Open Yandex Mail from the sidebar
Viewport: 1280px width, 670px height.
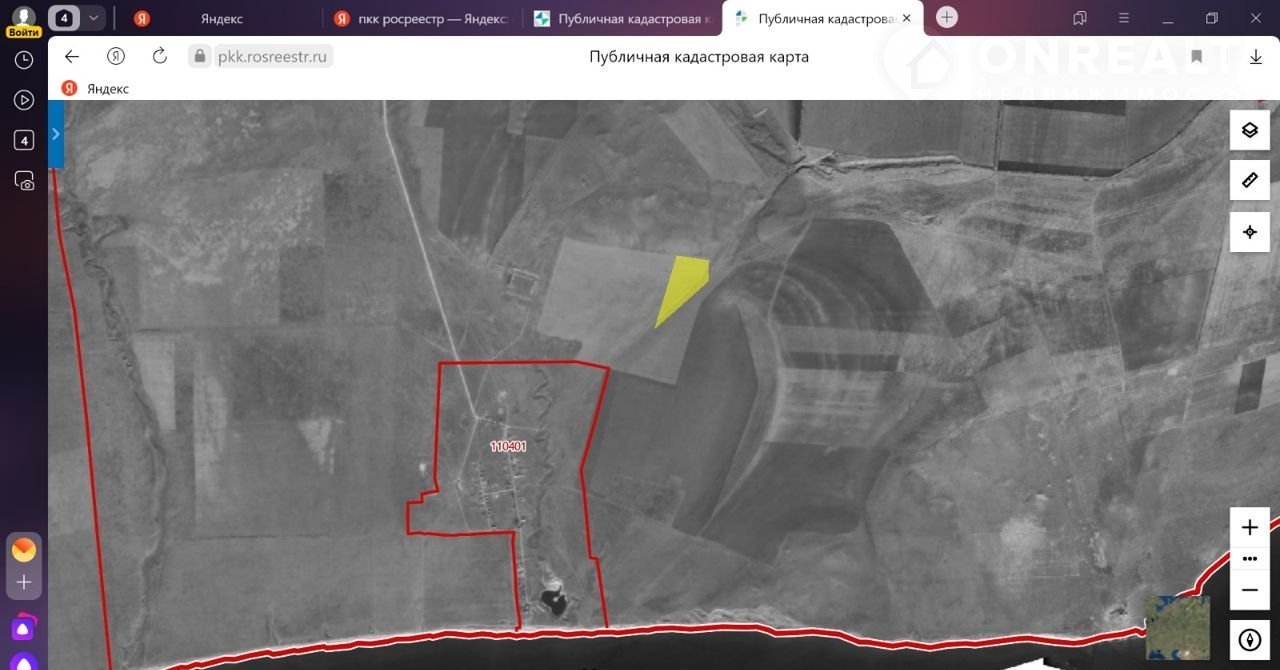tap(24, 549)
